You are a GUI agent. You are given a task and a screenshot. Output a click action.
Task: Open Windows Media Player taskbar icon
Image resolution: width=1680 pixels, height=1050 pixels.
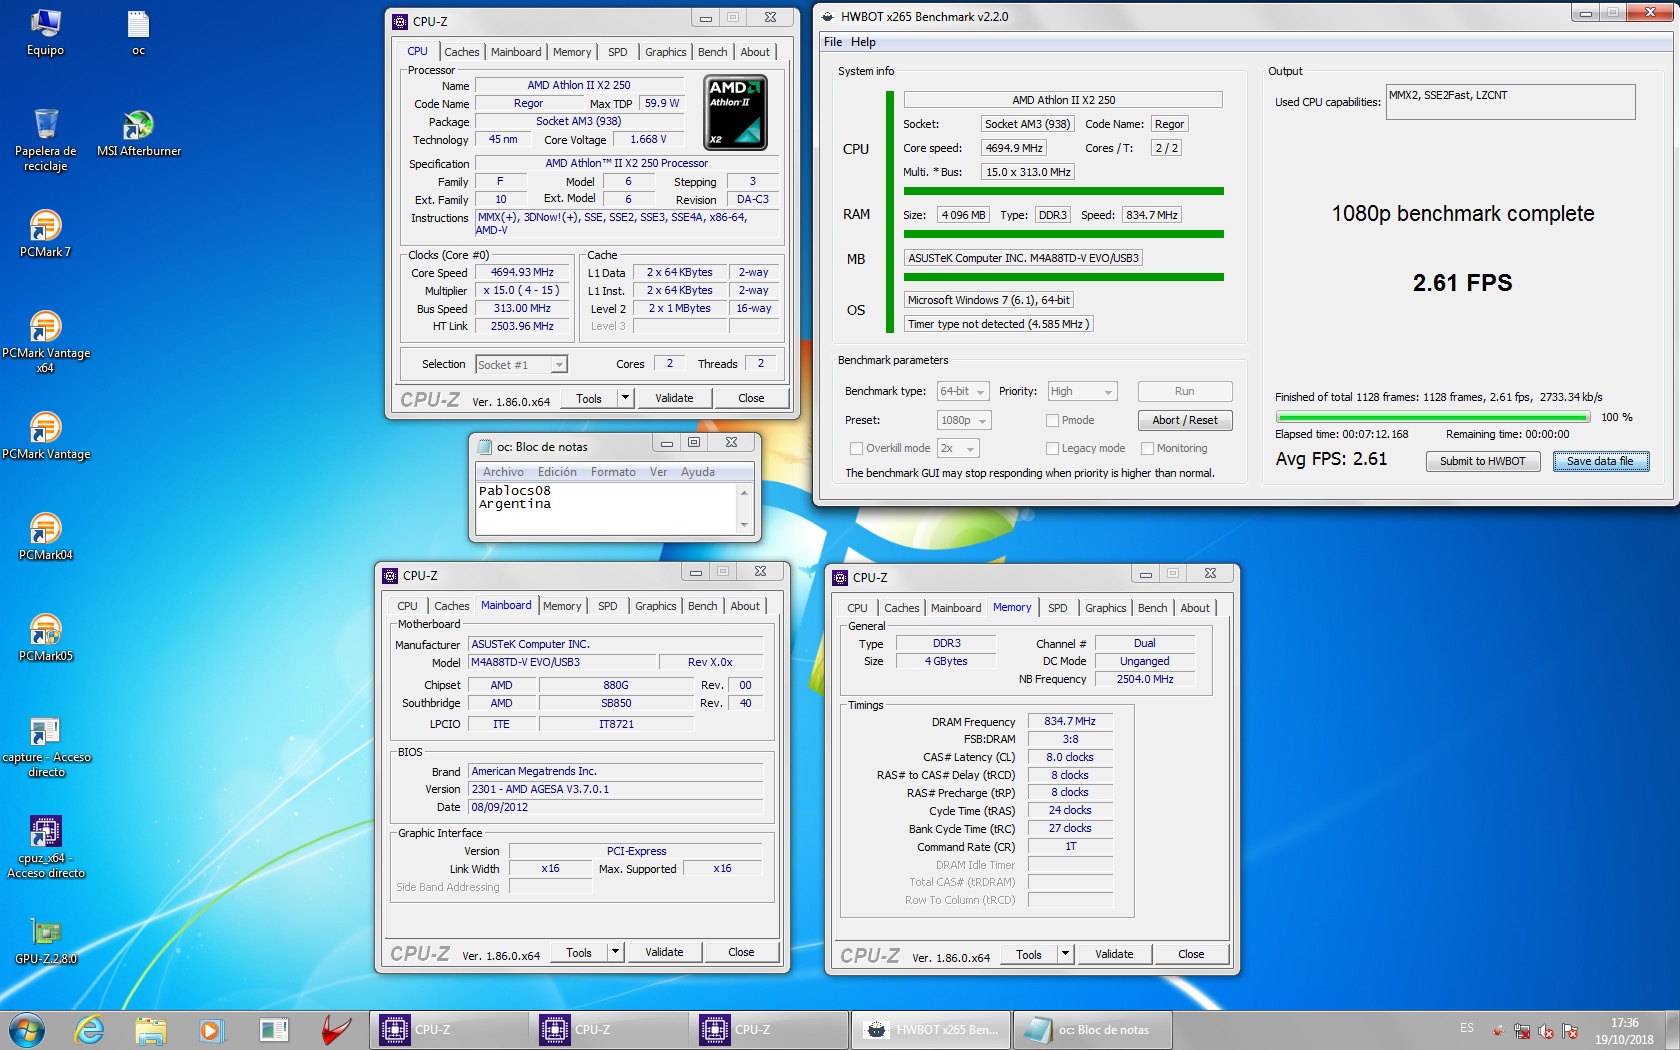[211, 1029]
